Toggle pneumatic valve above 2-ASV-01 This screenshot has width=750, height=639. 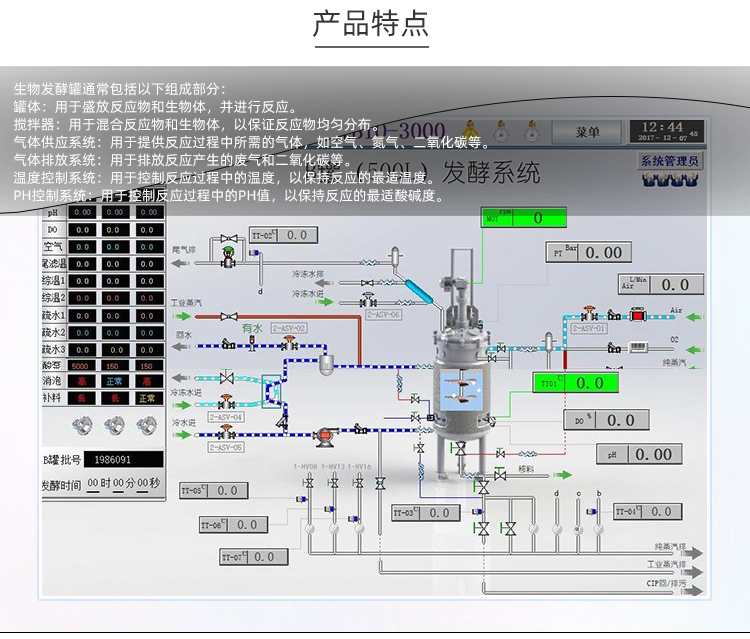589,314
